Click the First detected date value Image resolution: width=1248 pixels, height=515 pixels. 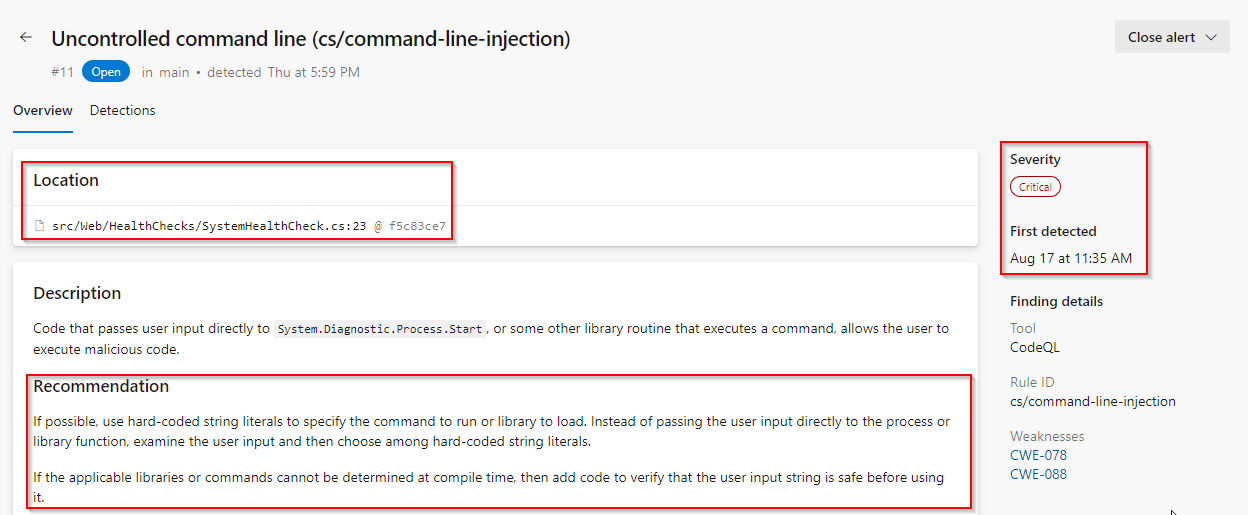(x=1071, y=258)
